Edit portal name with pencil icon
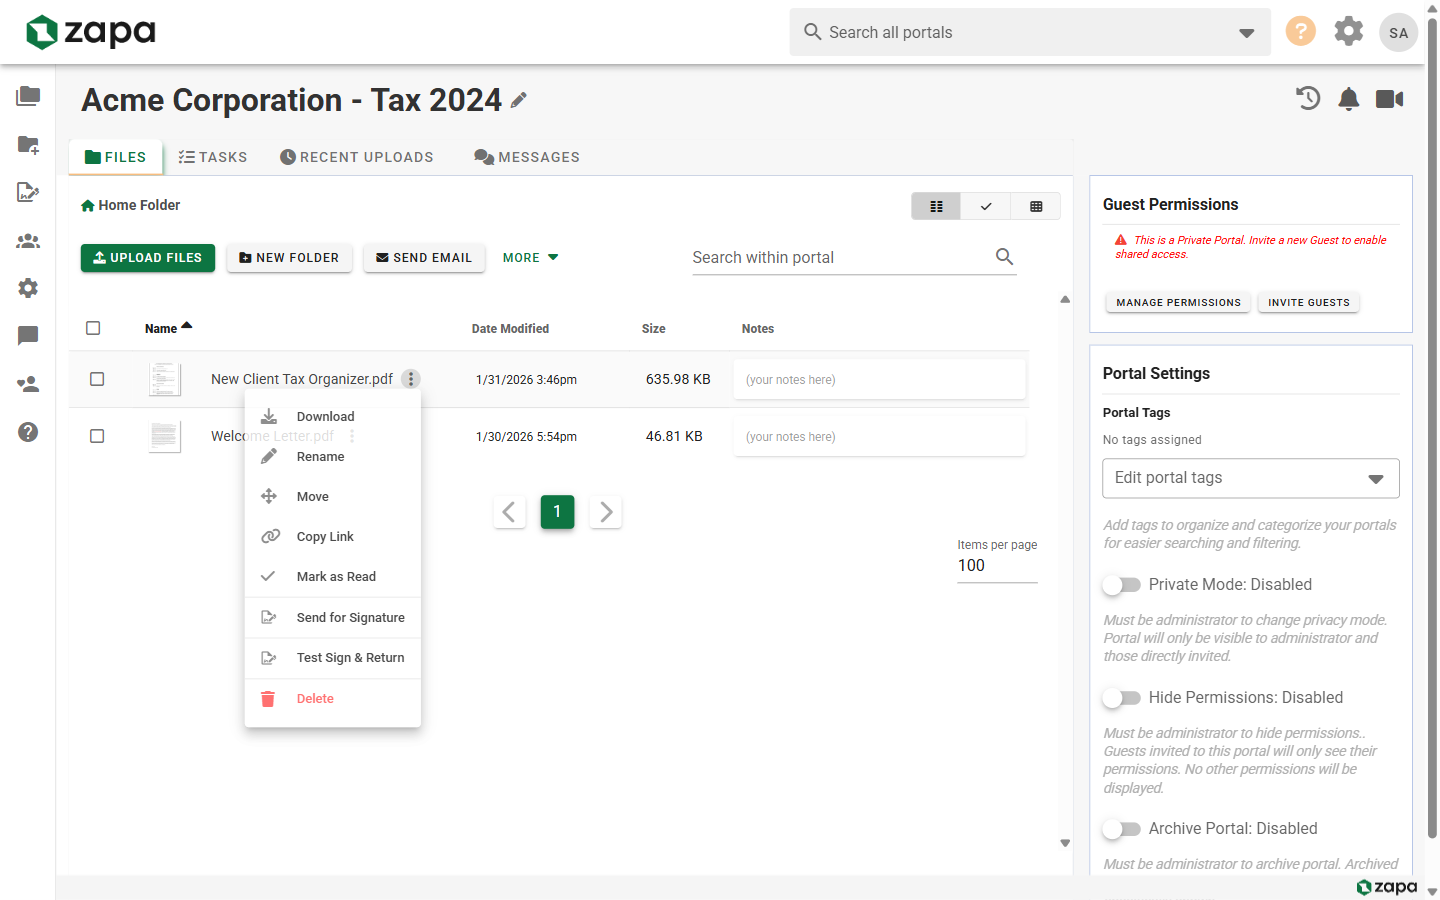Image resolution: width=1440 pixels, height=900 pixels. tap(518, 100)
